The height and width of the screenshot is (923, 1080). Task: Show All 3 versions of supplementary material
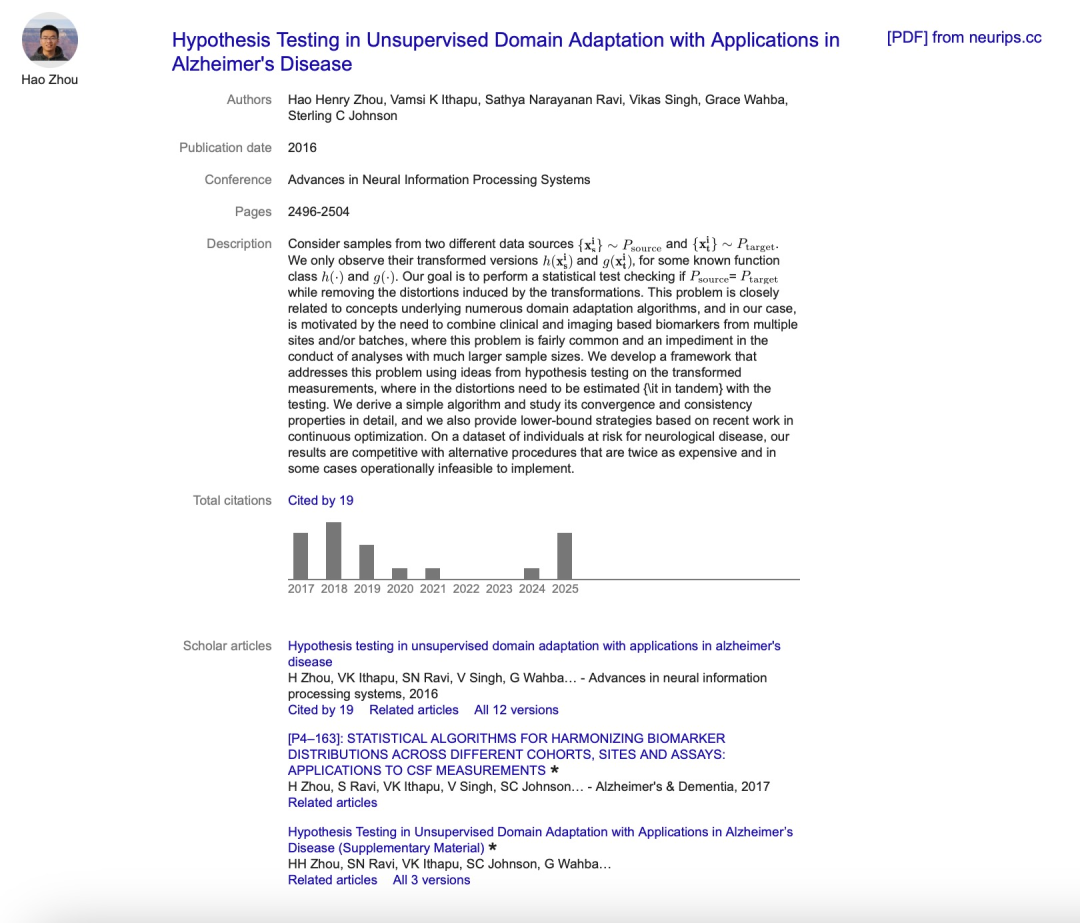point(431,880)
